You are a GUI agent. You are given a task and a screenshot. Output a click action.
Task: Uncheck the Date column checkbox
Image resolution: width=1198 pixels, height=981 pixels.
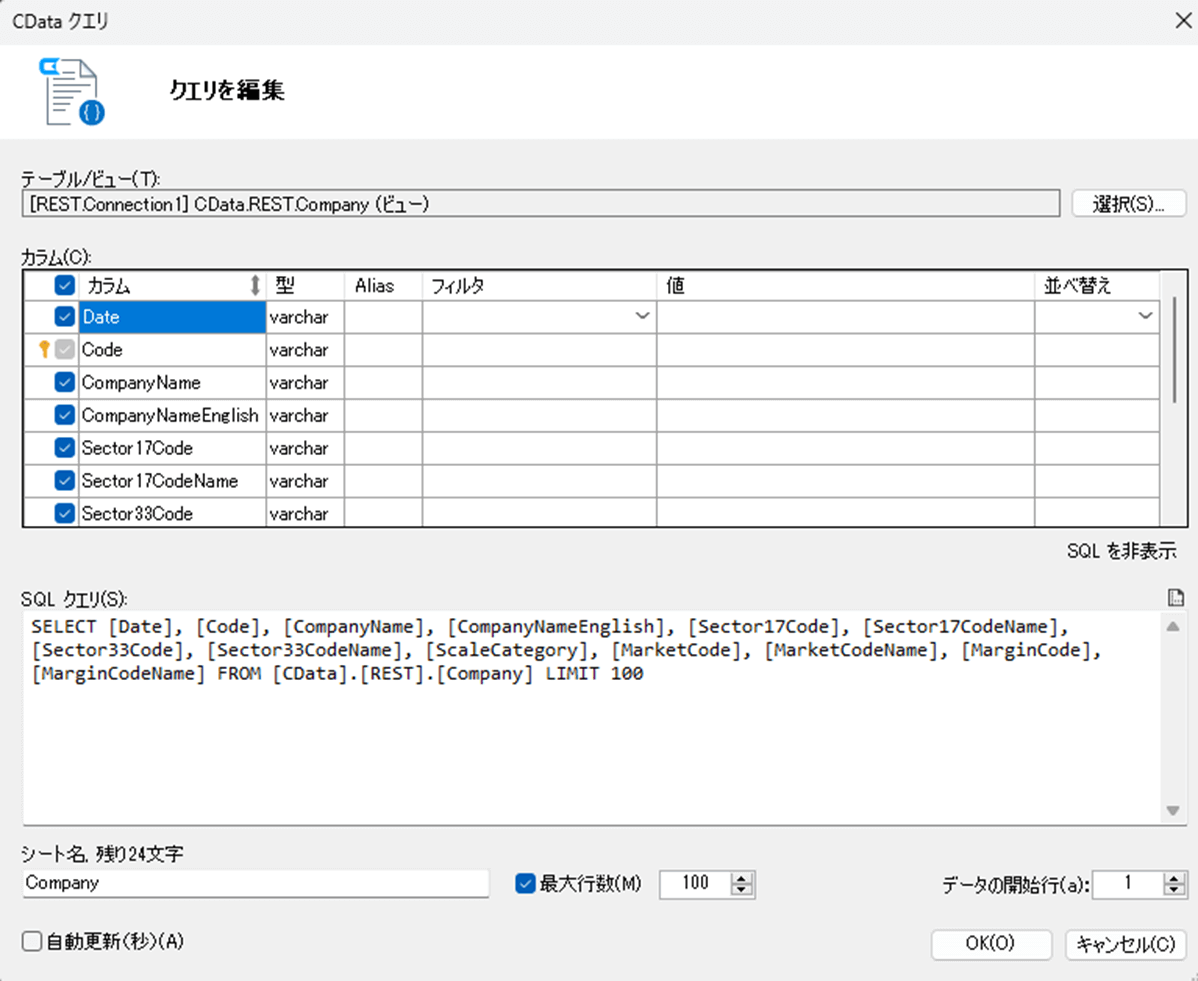tap(63, 316)
